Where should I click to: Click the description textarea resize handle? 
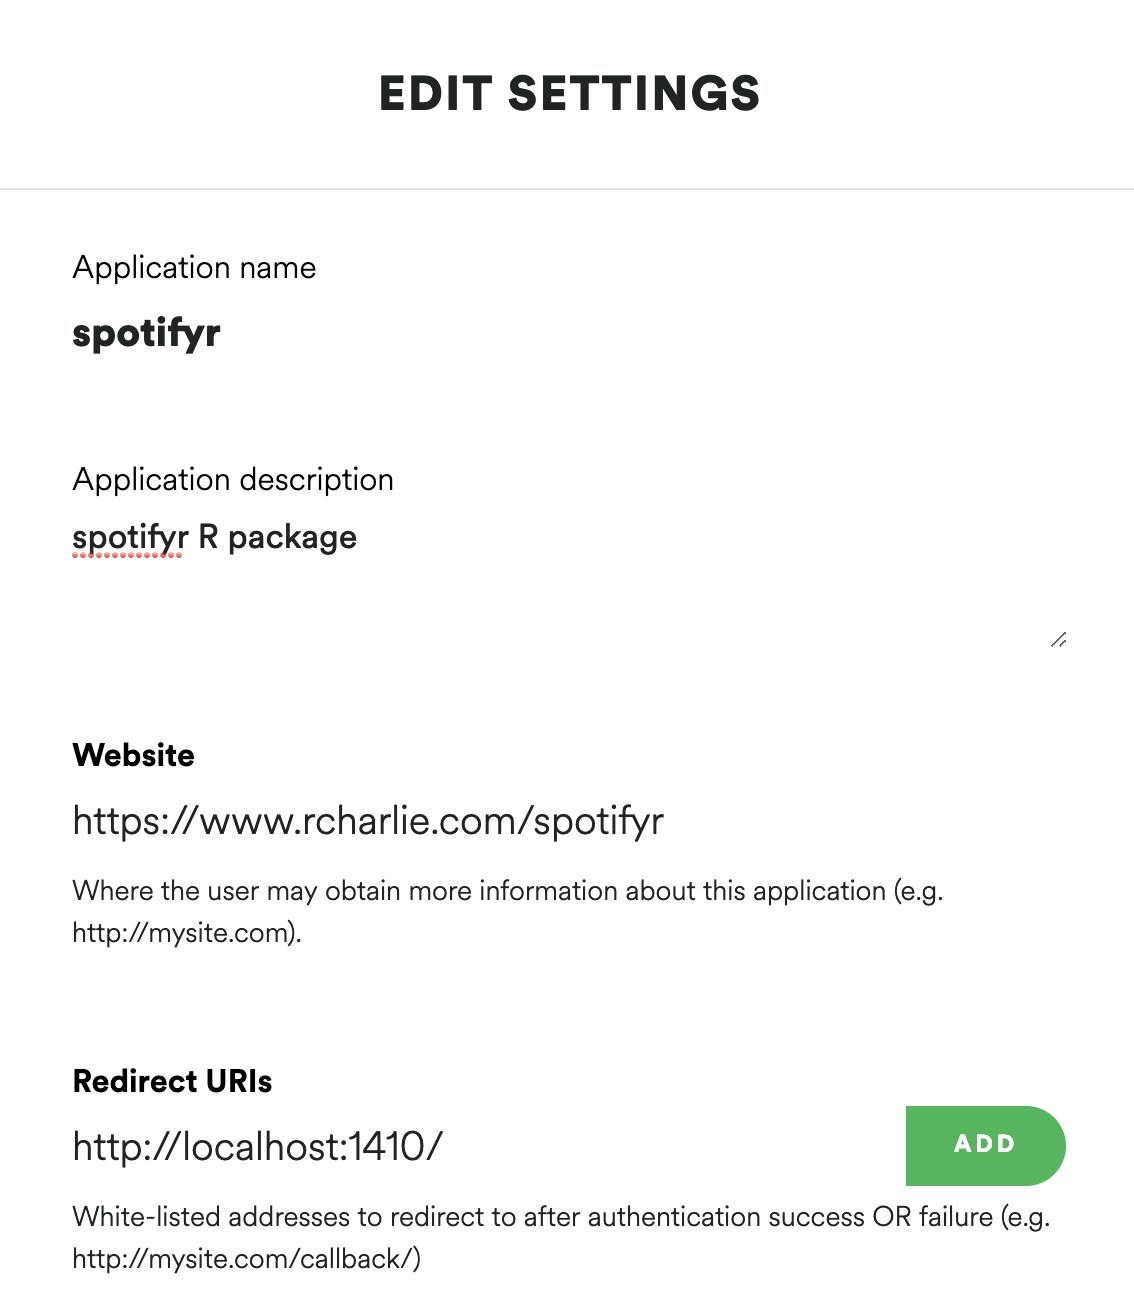[1059, 640]
